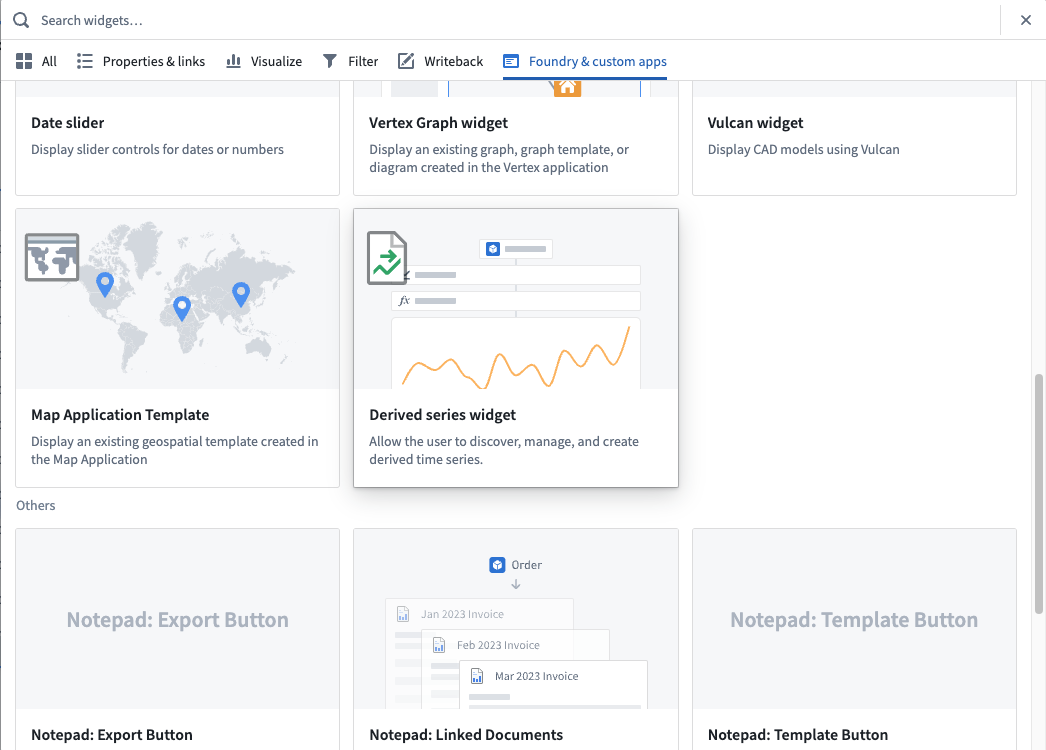Click the Filter funnel icon

click(330, 61)
